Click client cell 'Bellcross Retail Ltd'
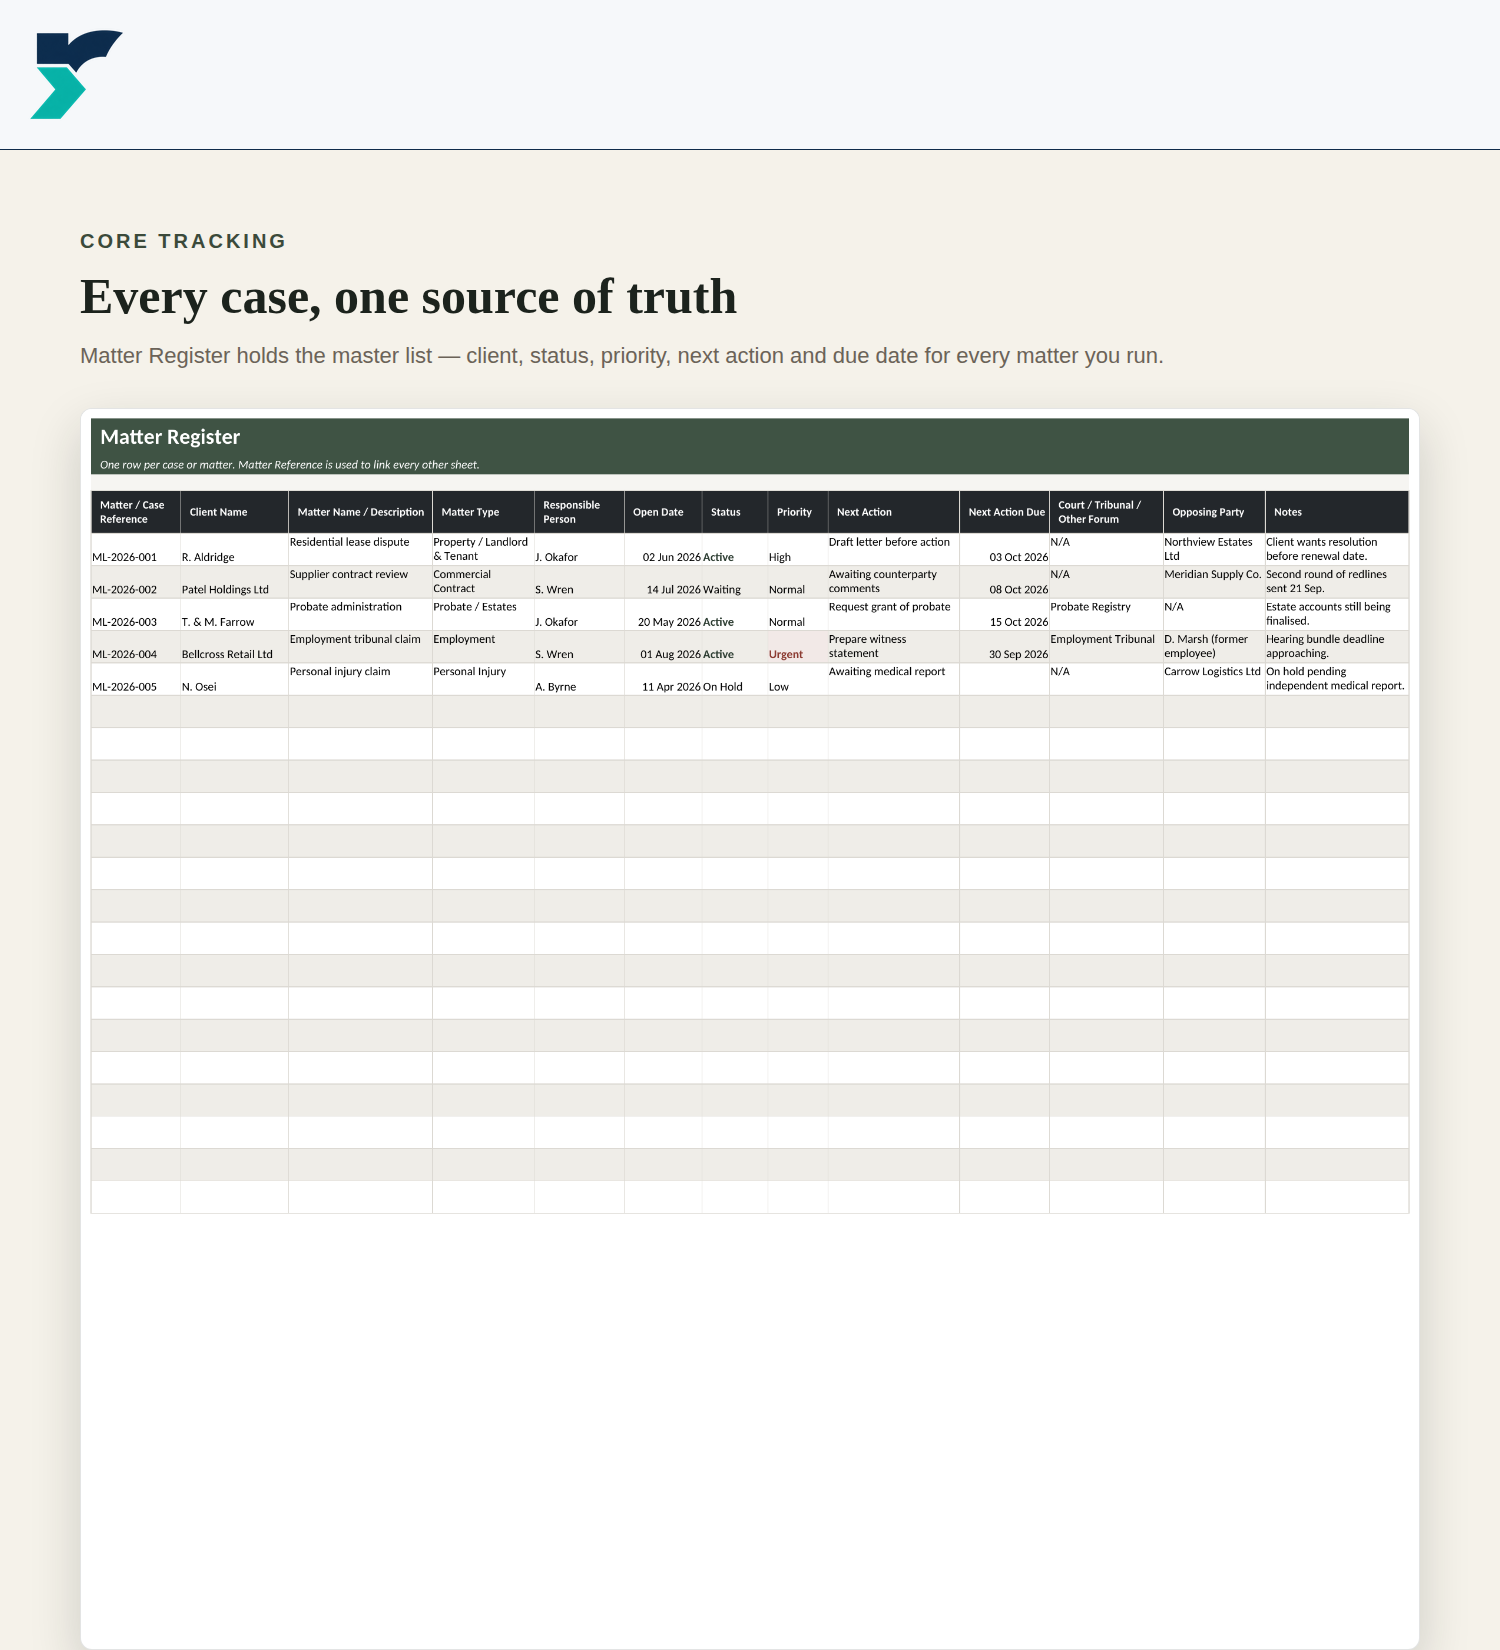 (x=234, y=647)
